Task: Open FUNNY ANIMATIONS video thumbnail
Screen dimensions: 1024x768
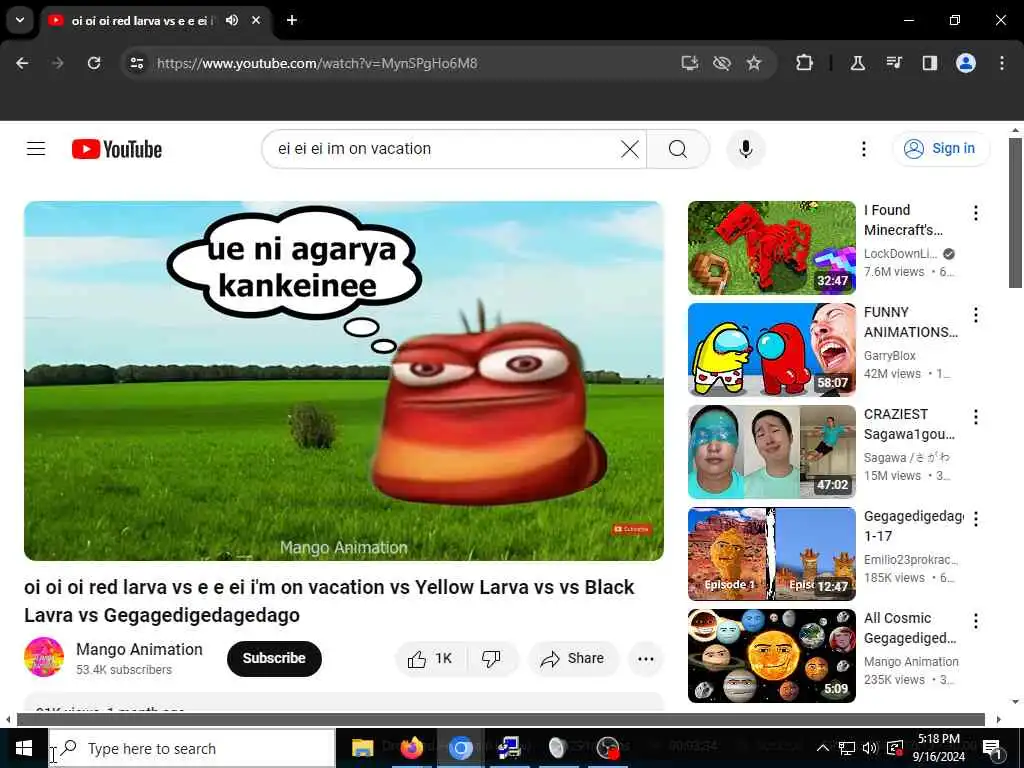Action: click(771, 349)
